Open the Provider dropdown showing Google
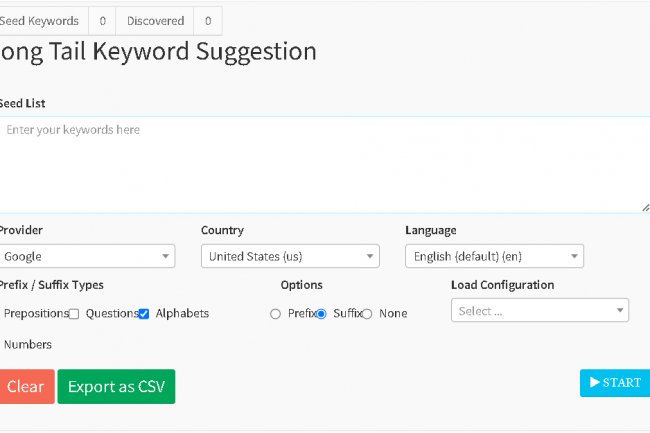The height and width of the screenshot is (433, 650). point(86,256)
